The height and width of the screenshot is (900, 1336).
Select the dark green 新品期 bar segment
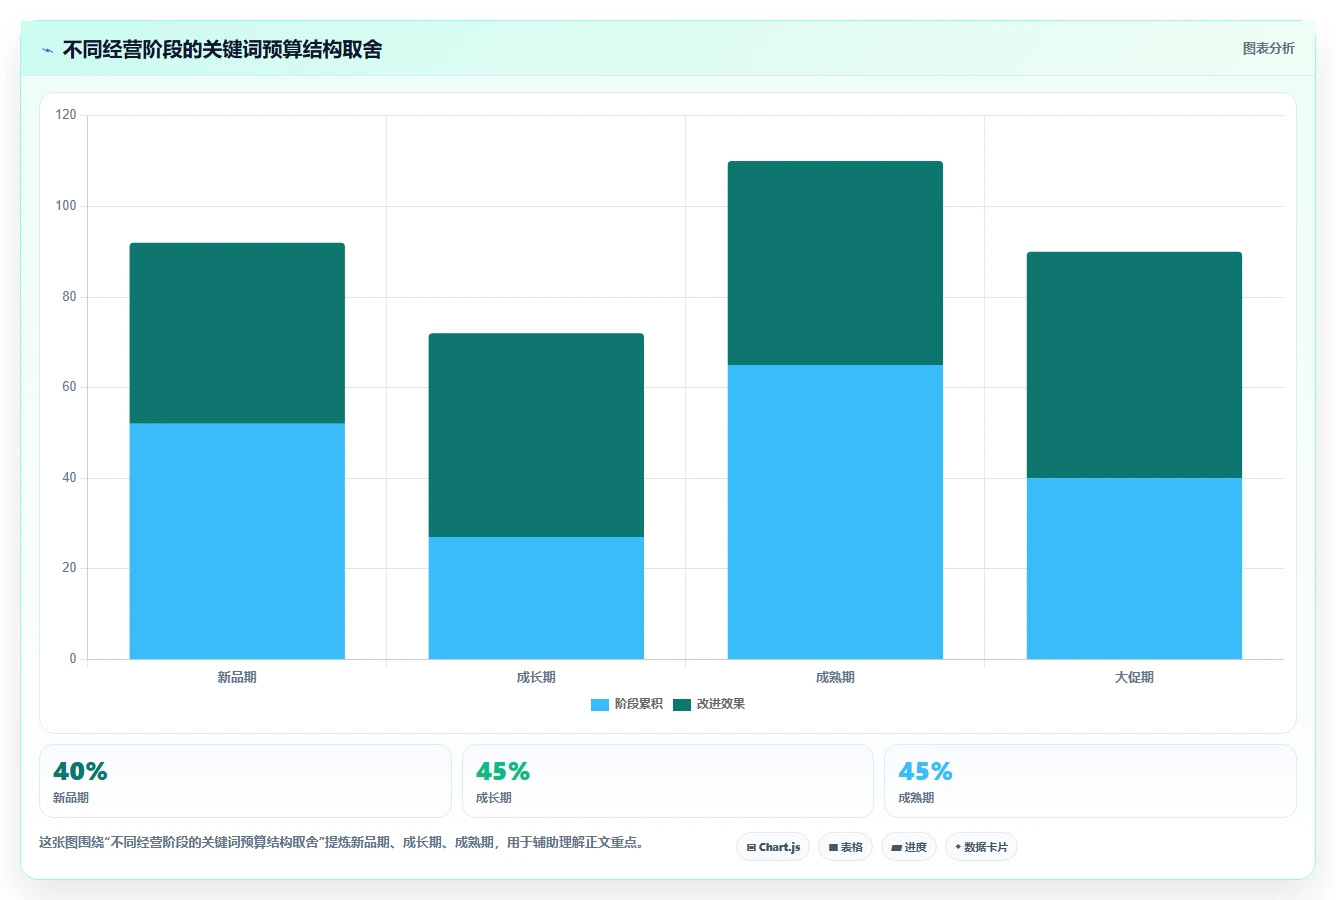tap(237, 333)
